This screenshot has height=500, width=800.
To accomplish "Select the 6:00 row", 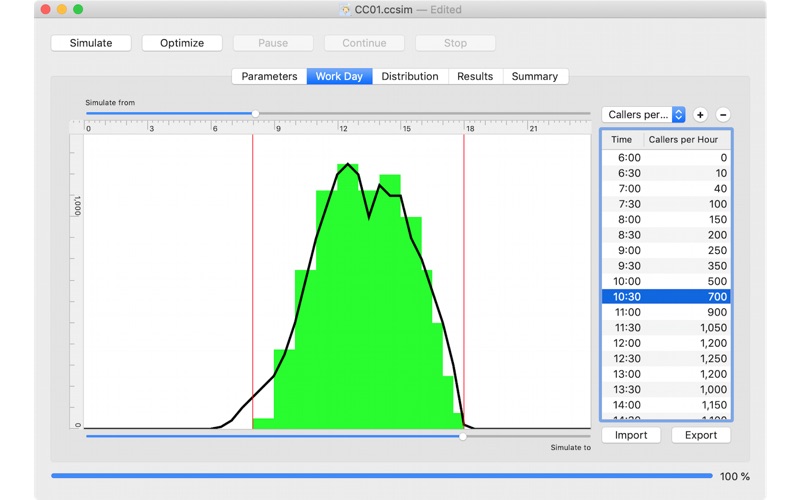I will click(666, 158).
